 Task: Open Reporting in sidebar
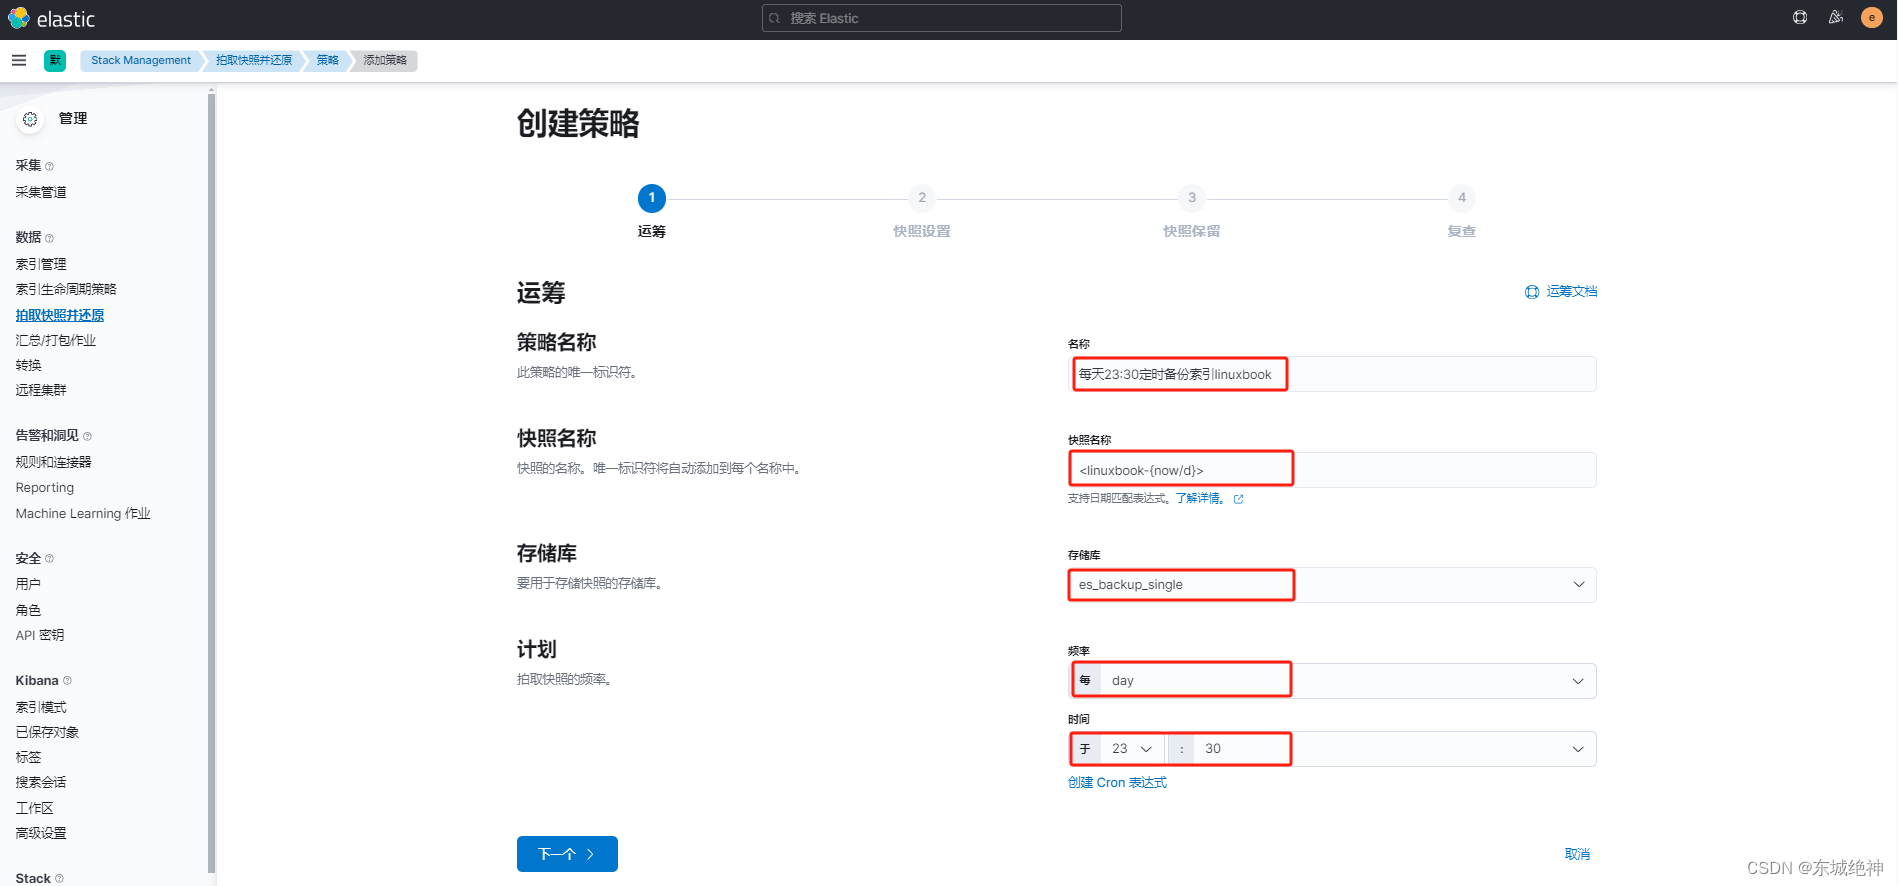[x=45, y=488]
